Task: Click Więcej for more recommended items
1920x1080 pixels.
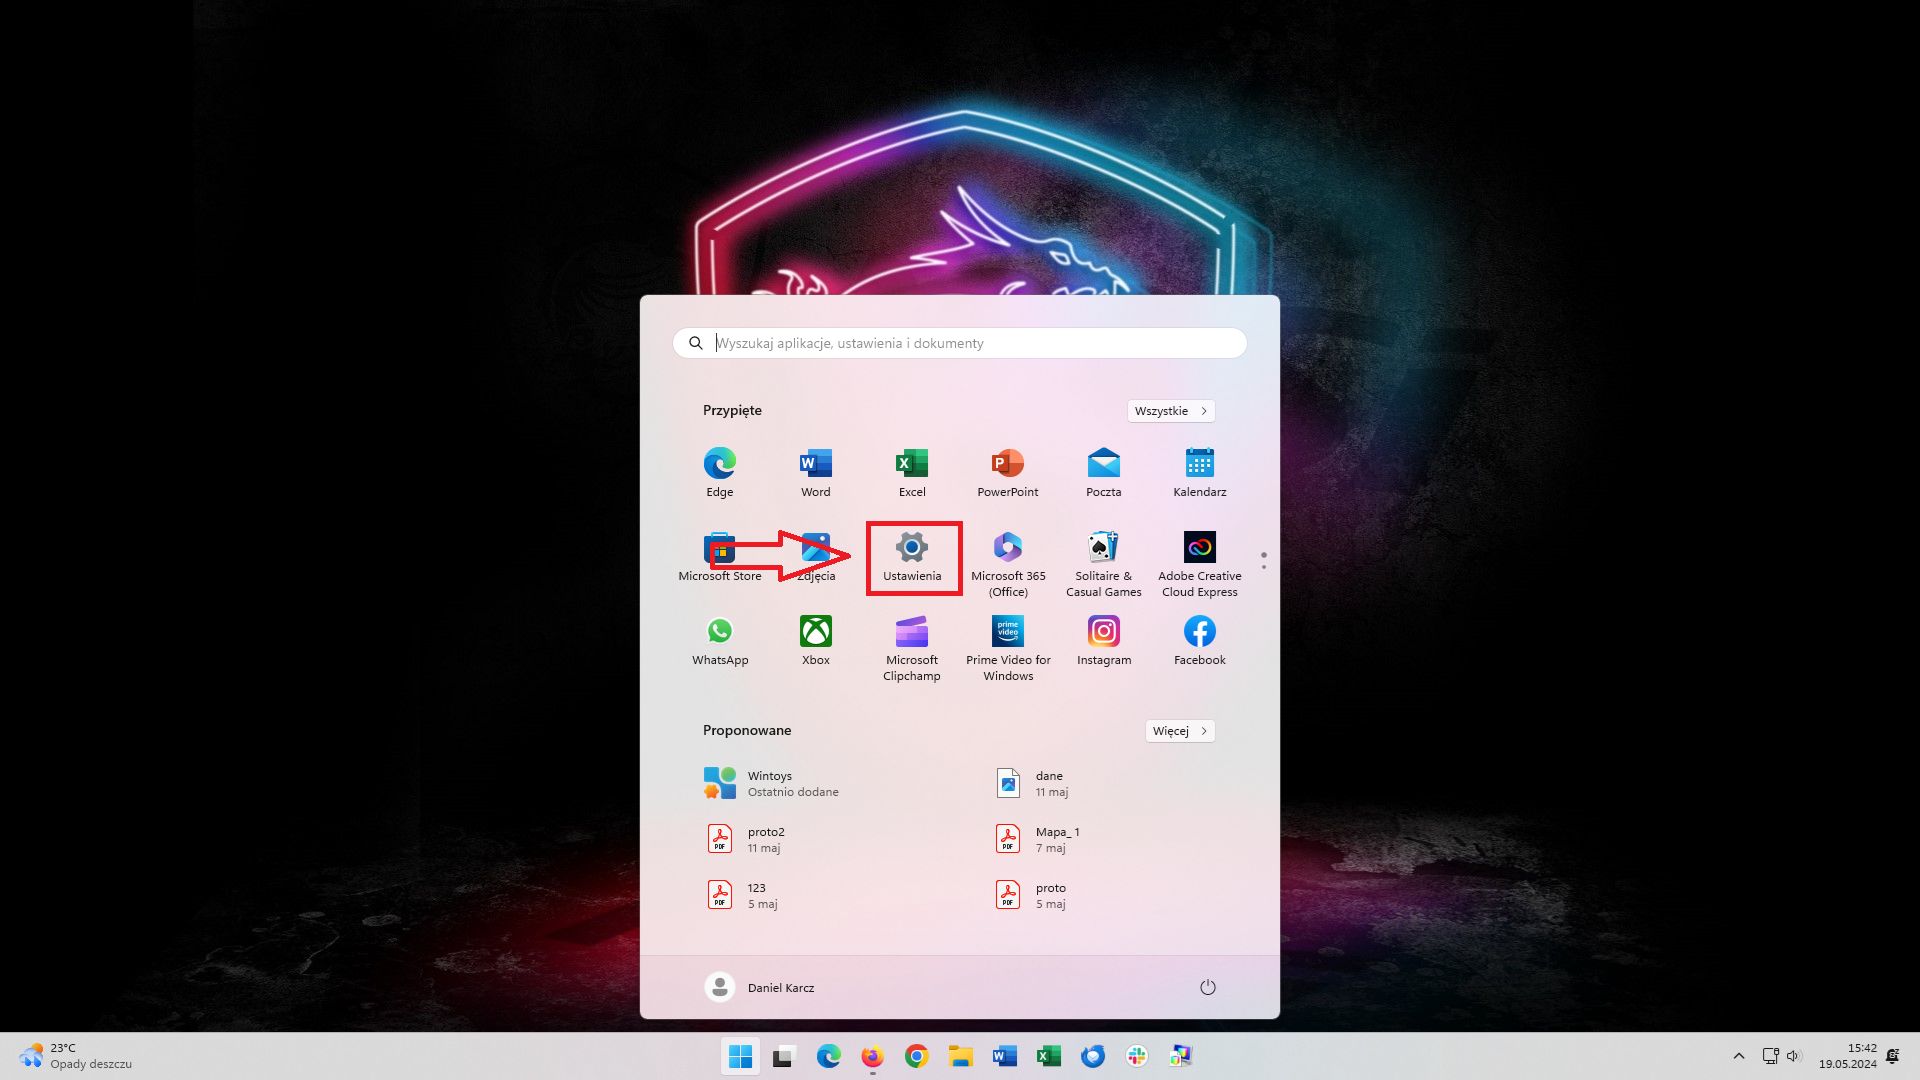Action: [x=1178, y=731]
